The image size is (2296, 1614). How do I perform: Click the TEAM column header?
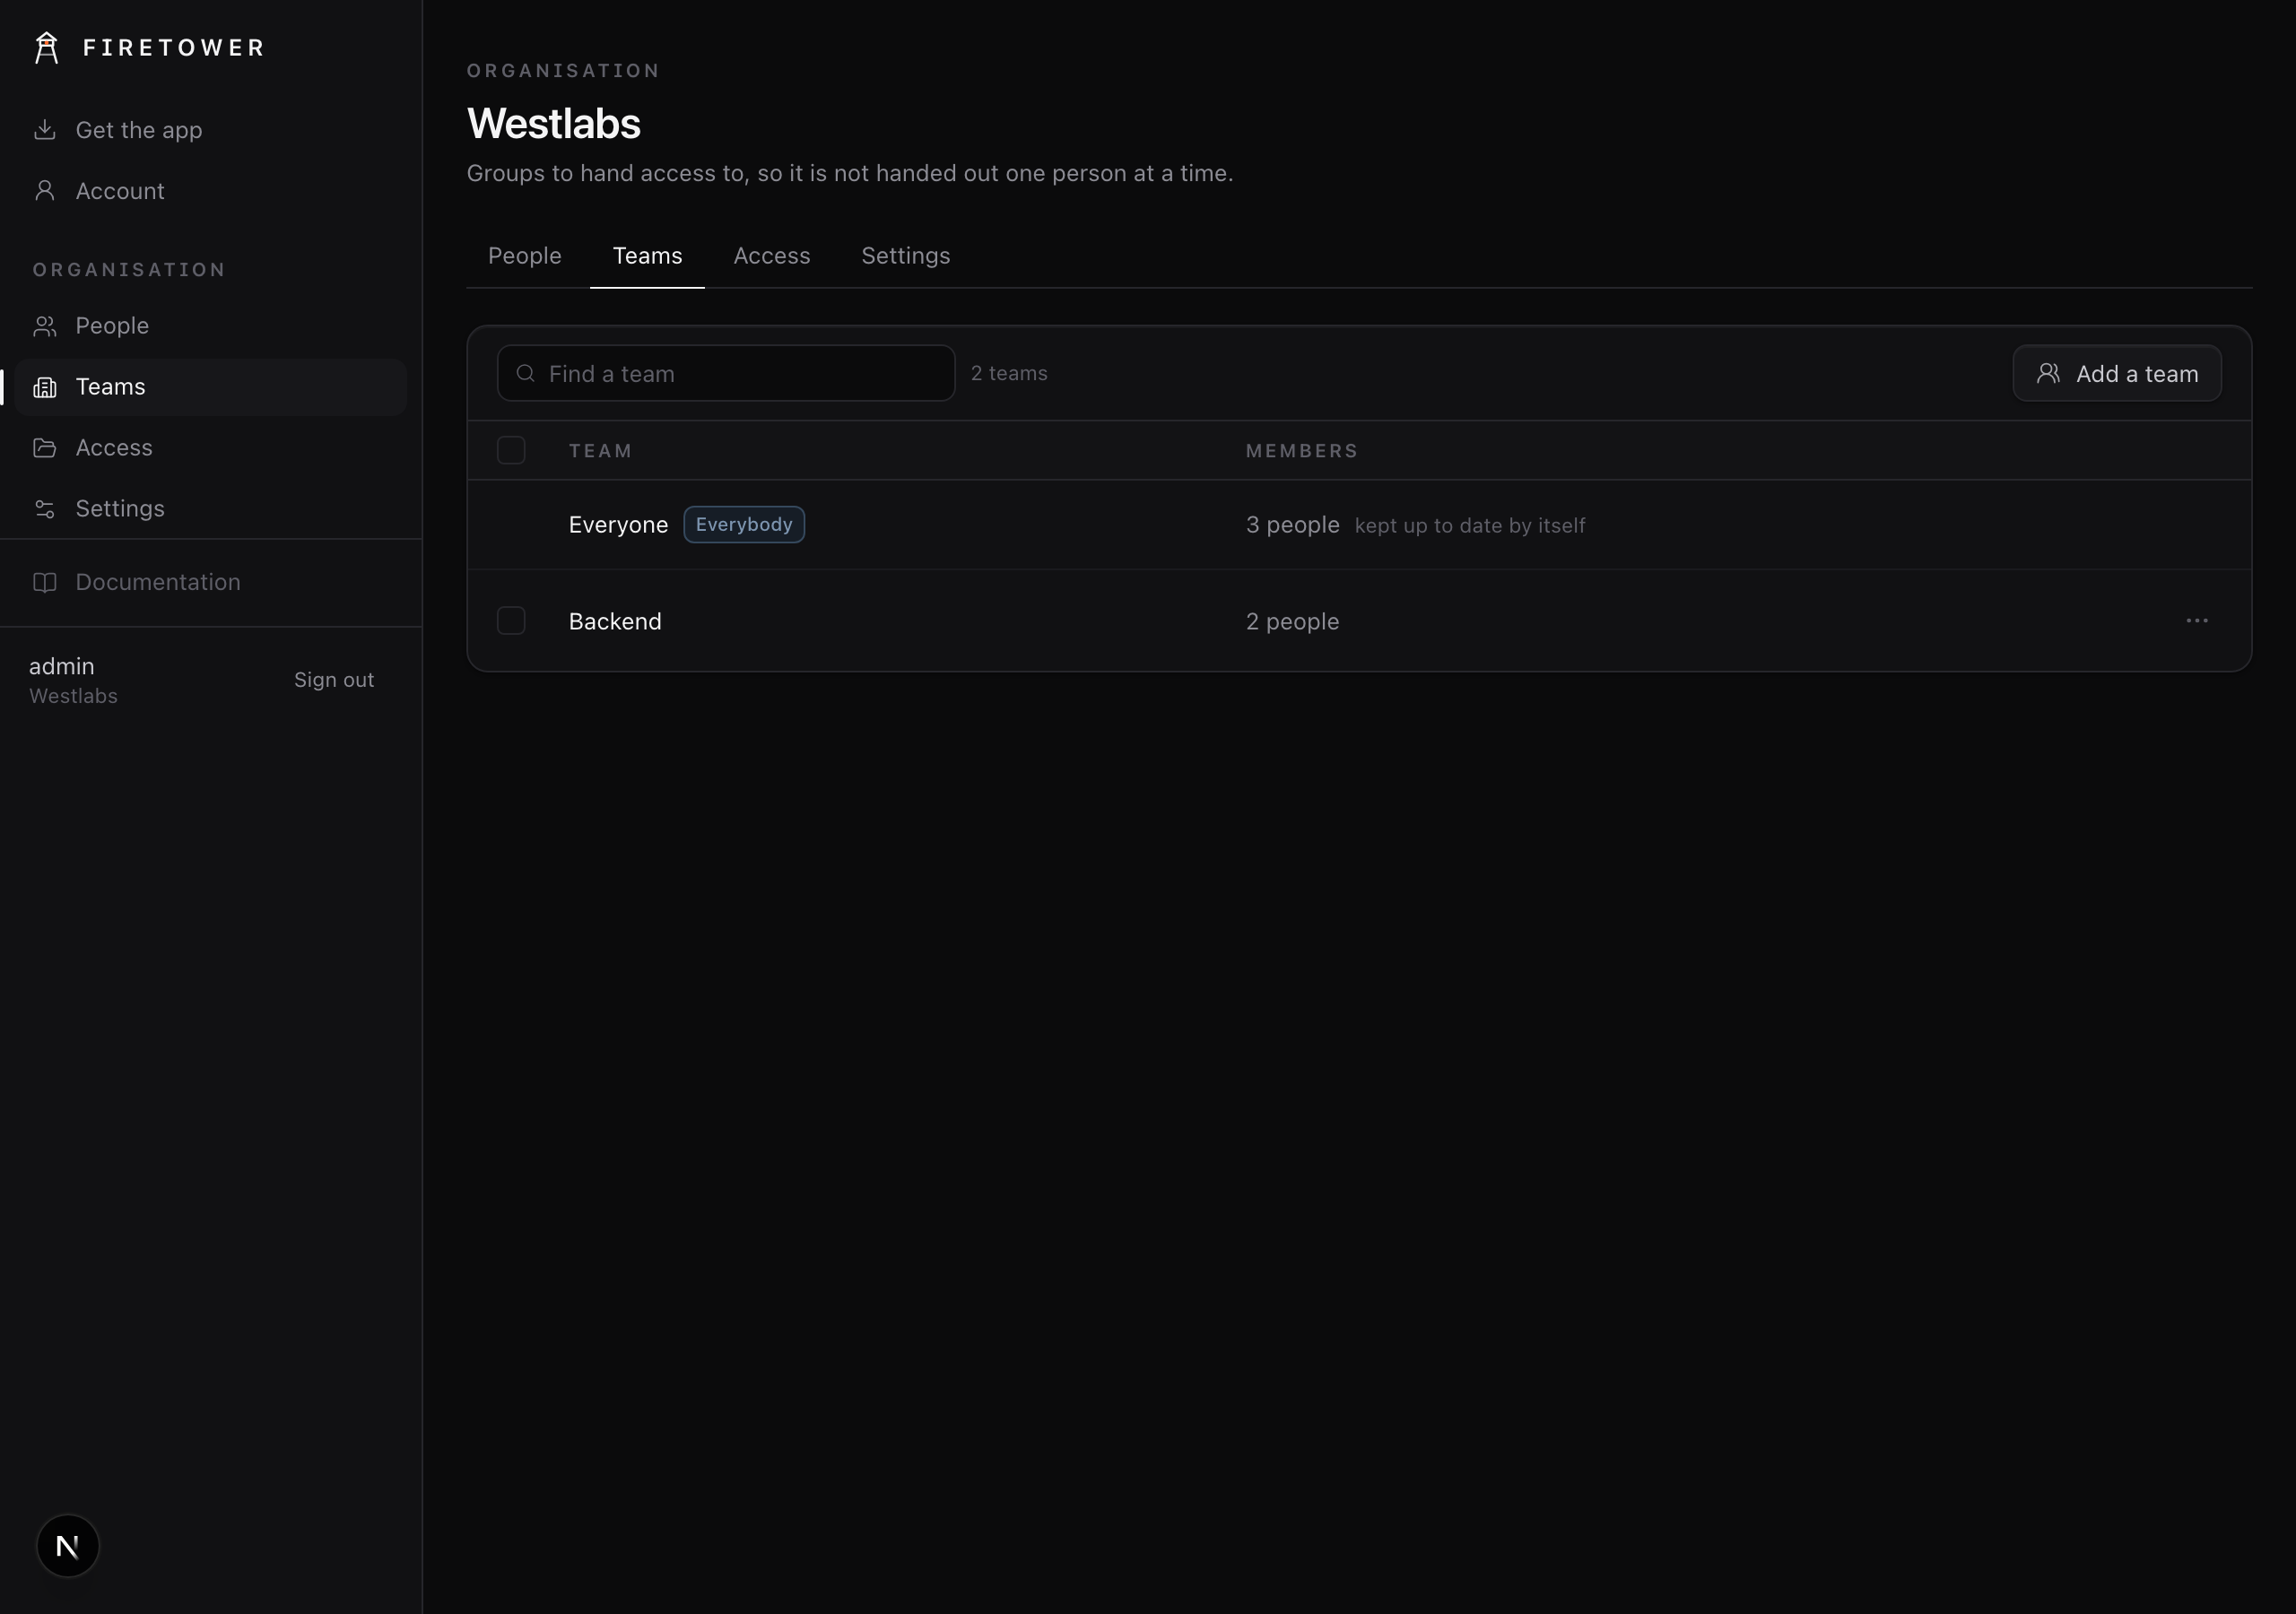point(600,451)
